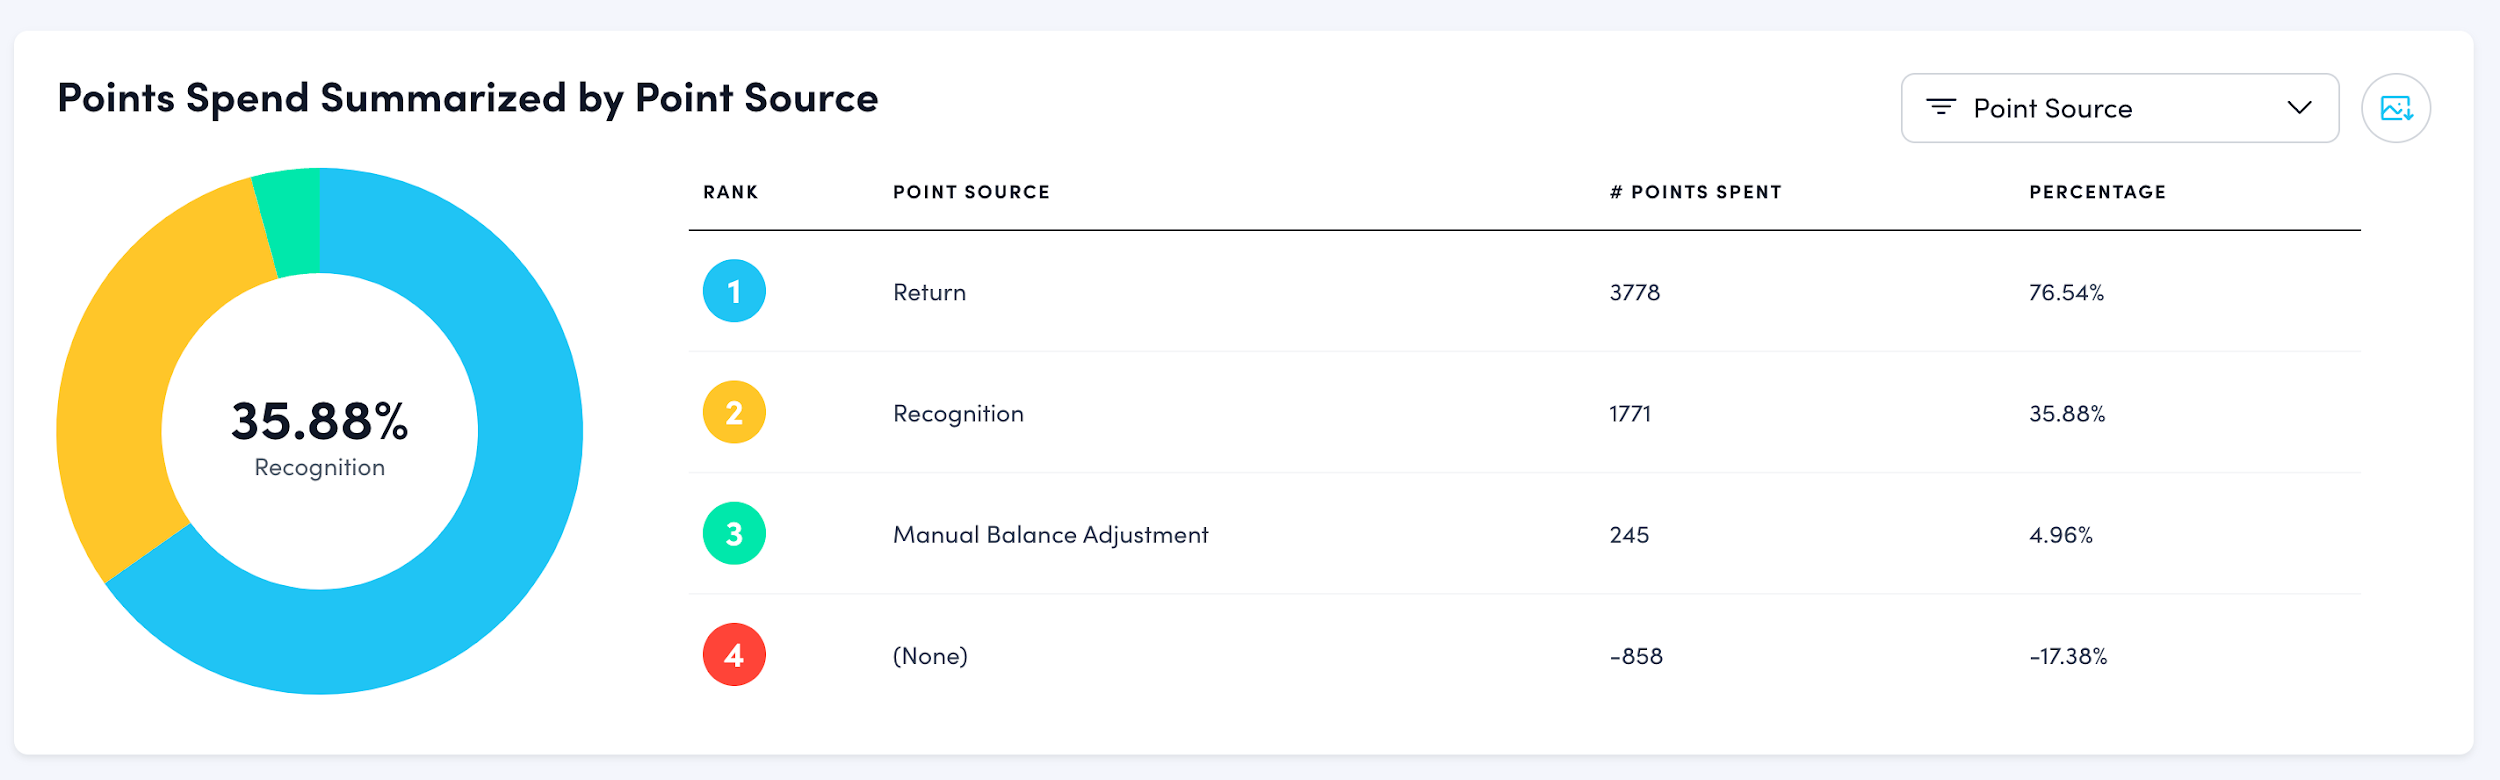Click the download chart image icon
This screenshot has height=780, width=2500.
pyautogui.click(x=2395, y=108)
